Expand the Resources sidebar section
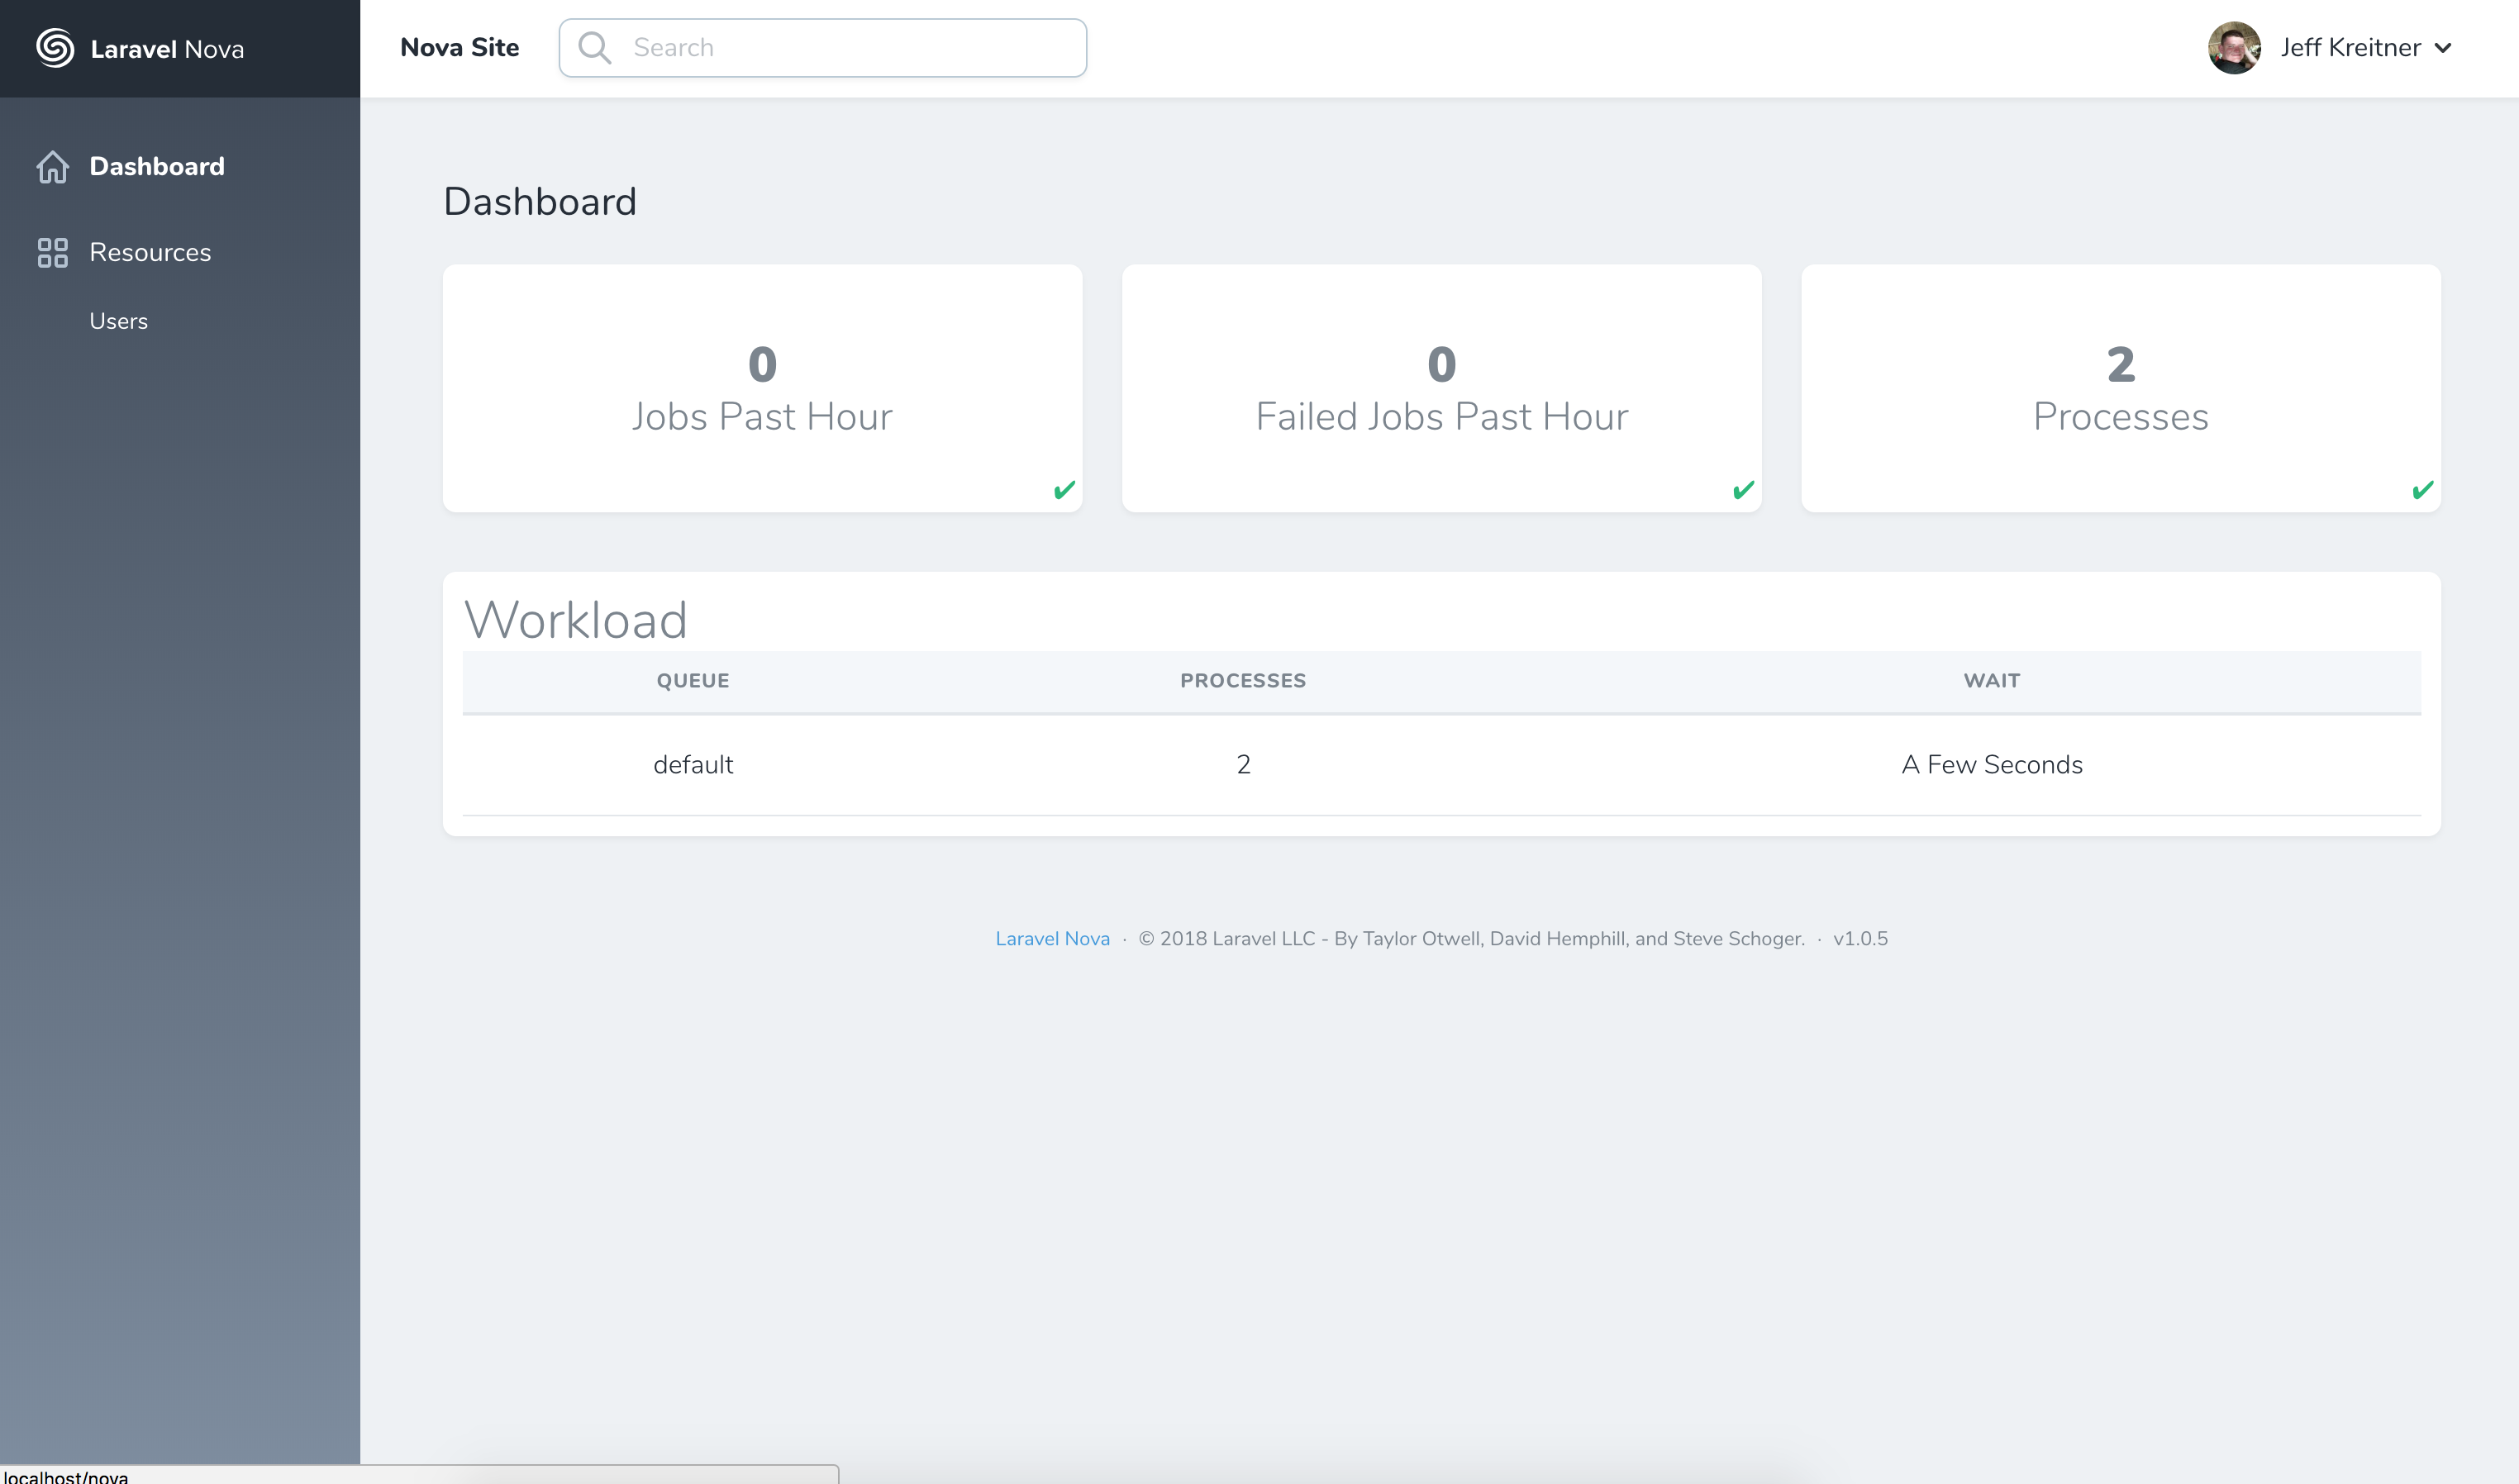 click(150, 251)
